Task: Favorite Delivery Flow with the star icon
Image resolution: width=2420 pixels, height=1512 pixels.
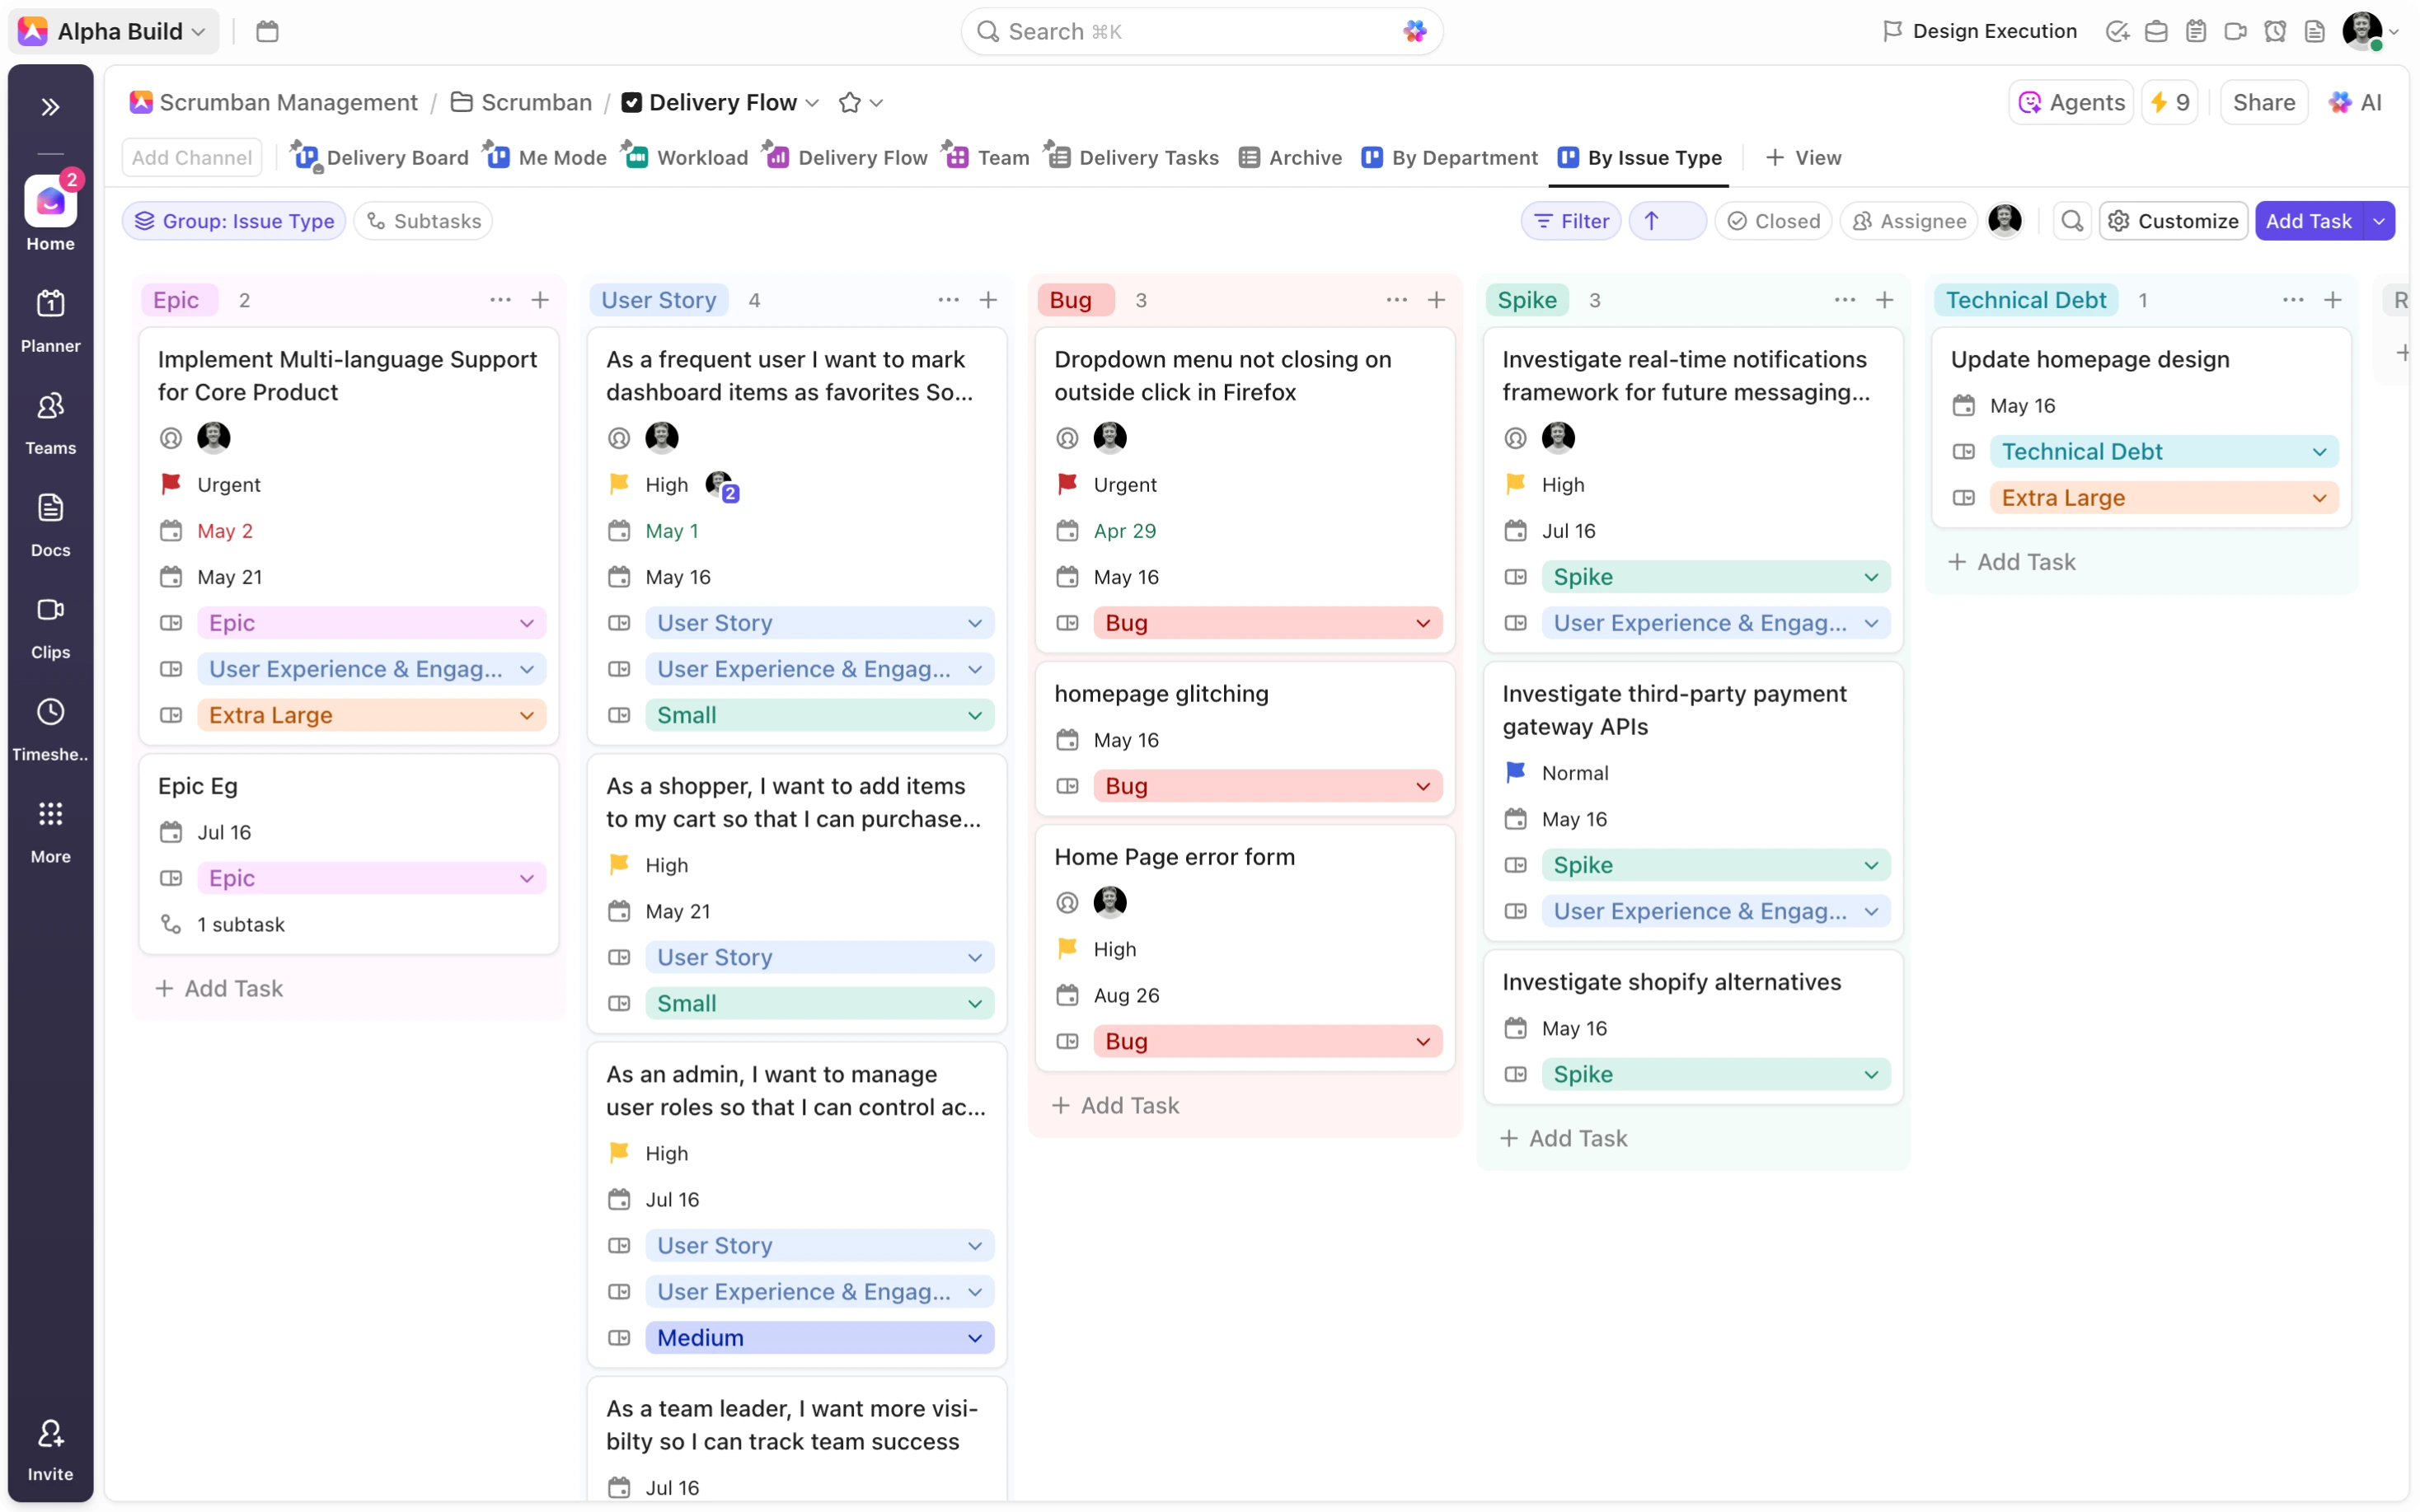Action: 849,103
